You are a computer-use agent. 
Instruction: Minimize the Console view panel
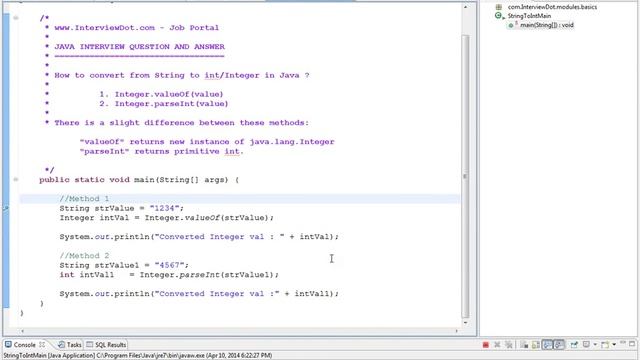pyautogui.click(x=623, y=343)
